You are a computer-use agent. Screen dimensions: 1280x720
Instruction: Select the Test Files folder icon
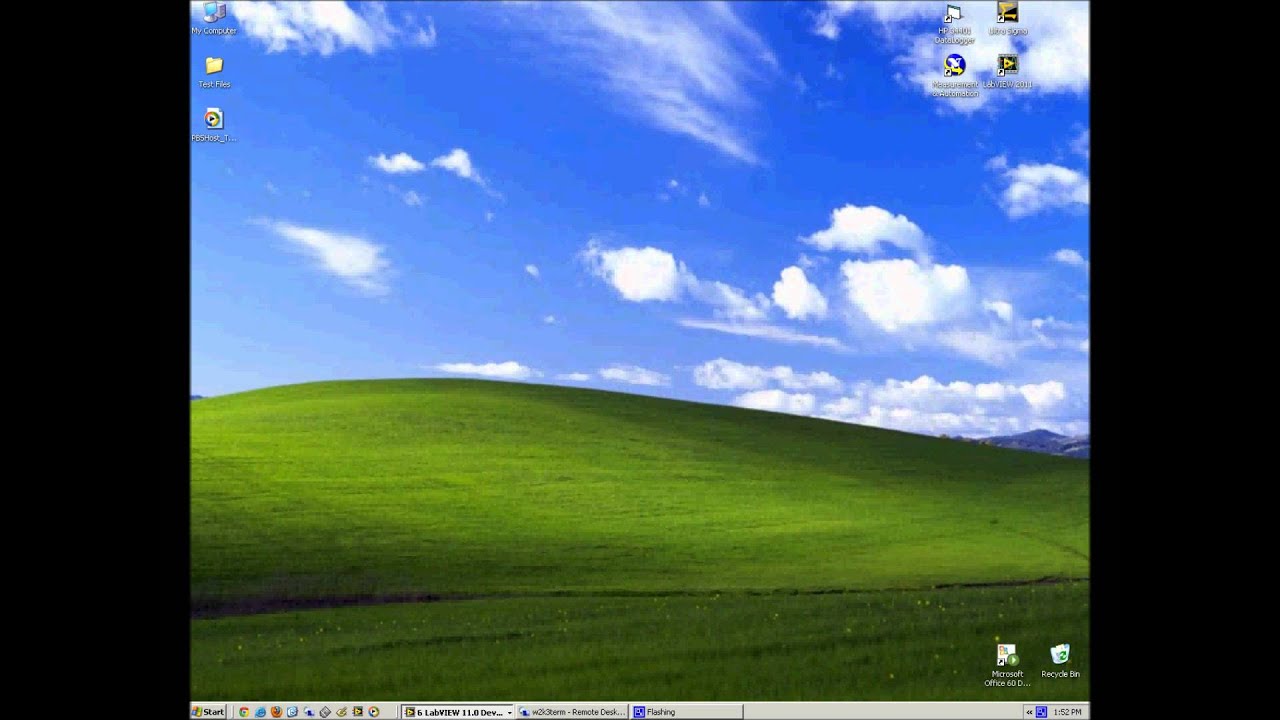(x=214, y=72)
